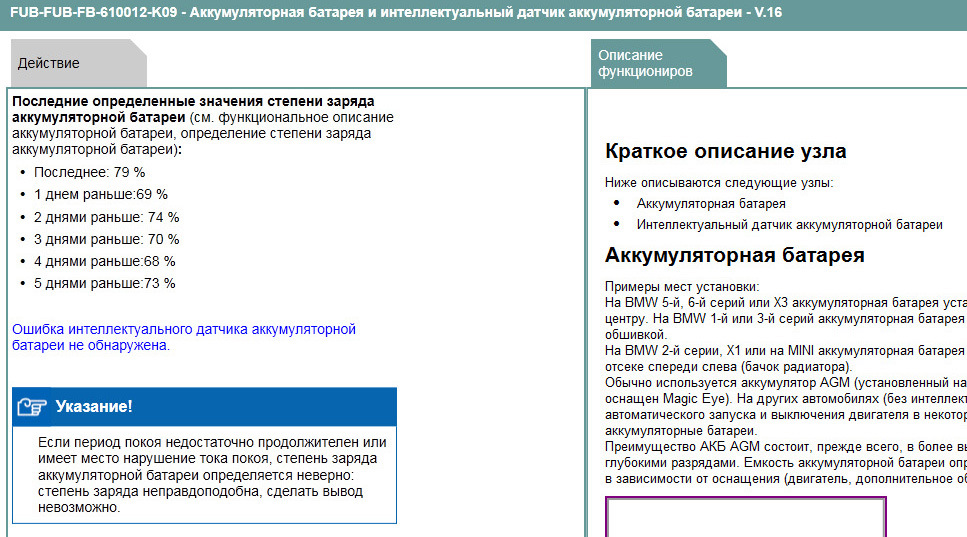This screenshot has height=537, width=967.
Task: Click the bullet item "Аккумуляторная батарея" in the list
Action: click(x=711, y=203)
